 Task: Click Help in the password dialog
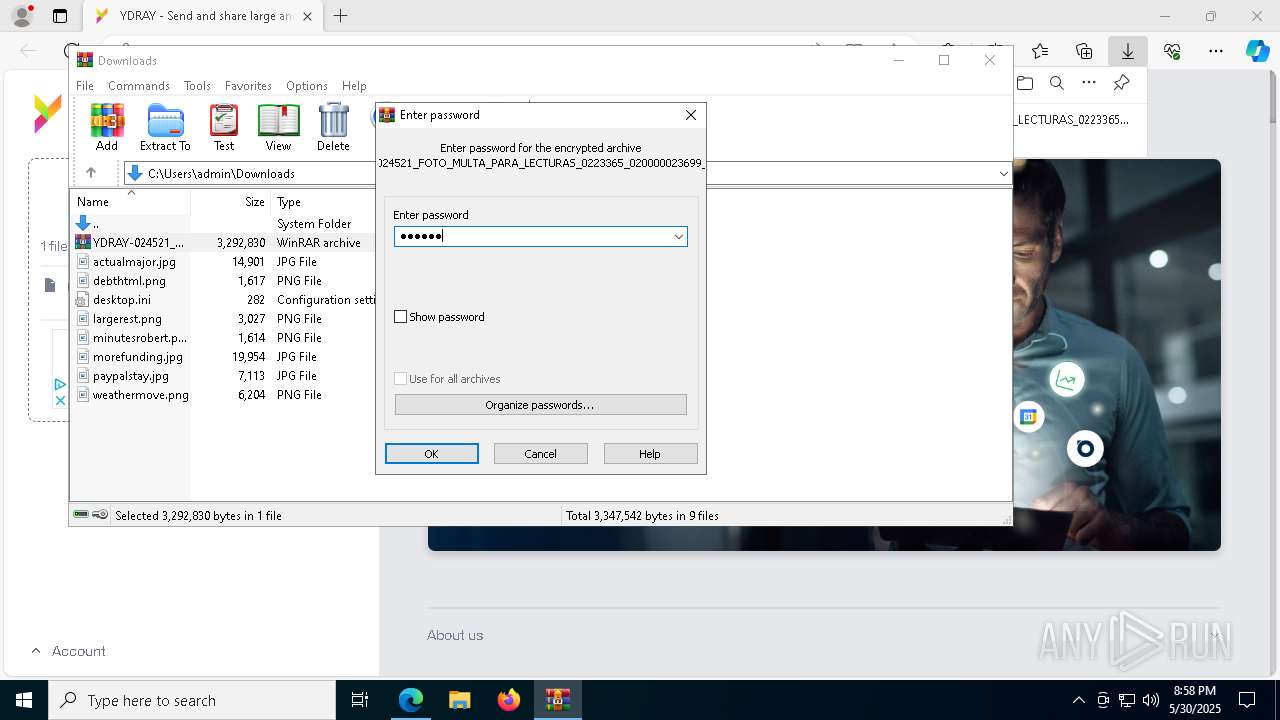coord(650,454)
